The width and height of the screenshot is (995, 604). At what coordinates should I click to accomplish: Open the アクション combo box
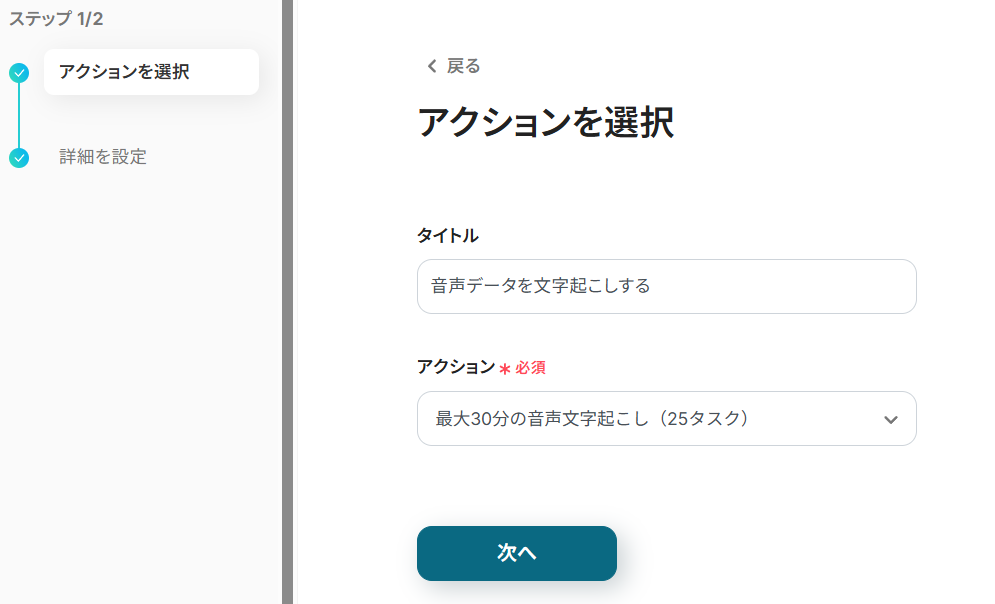coord(666,419)
